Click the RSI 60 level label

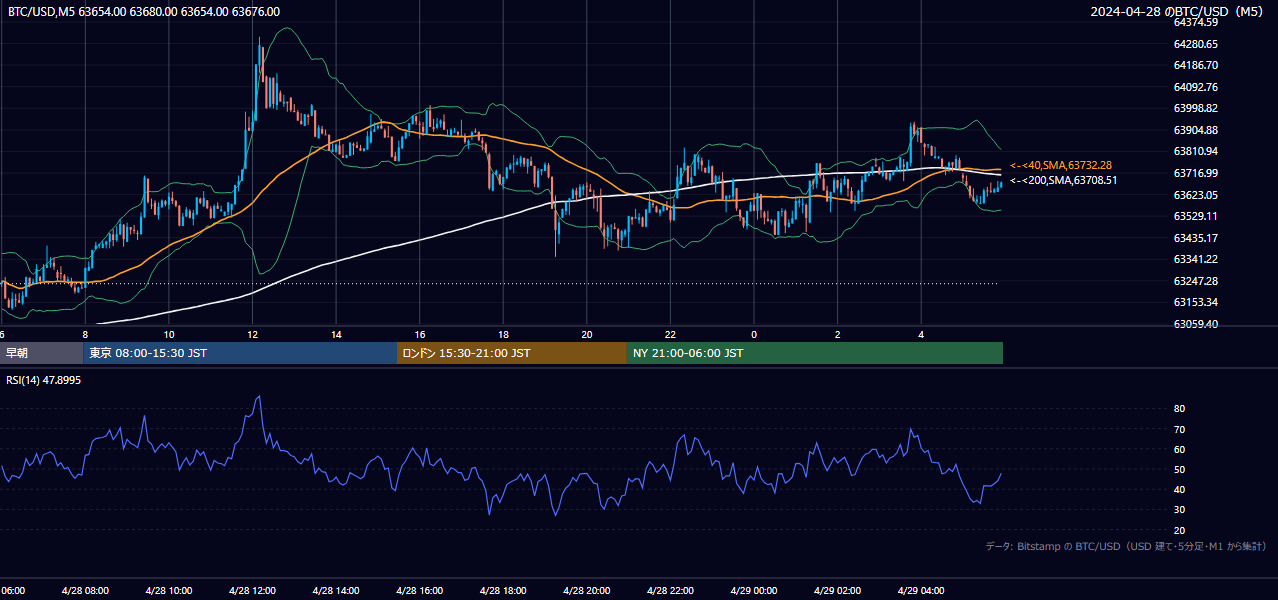point(1180,449)
